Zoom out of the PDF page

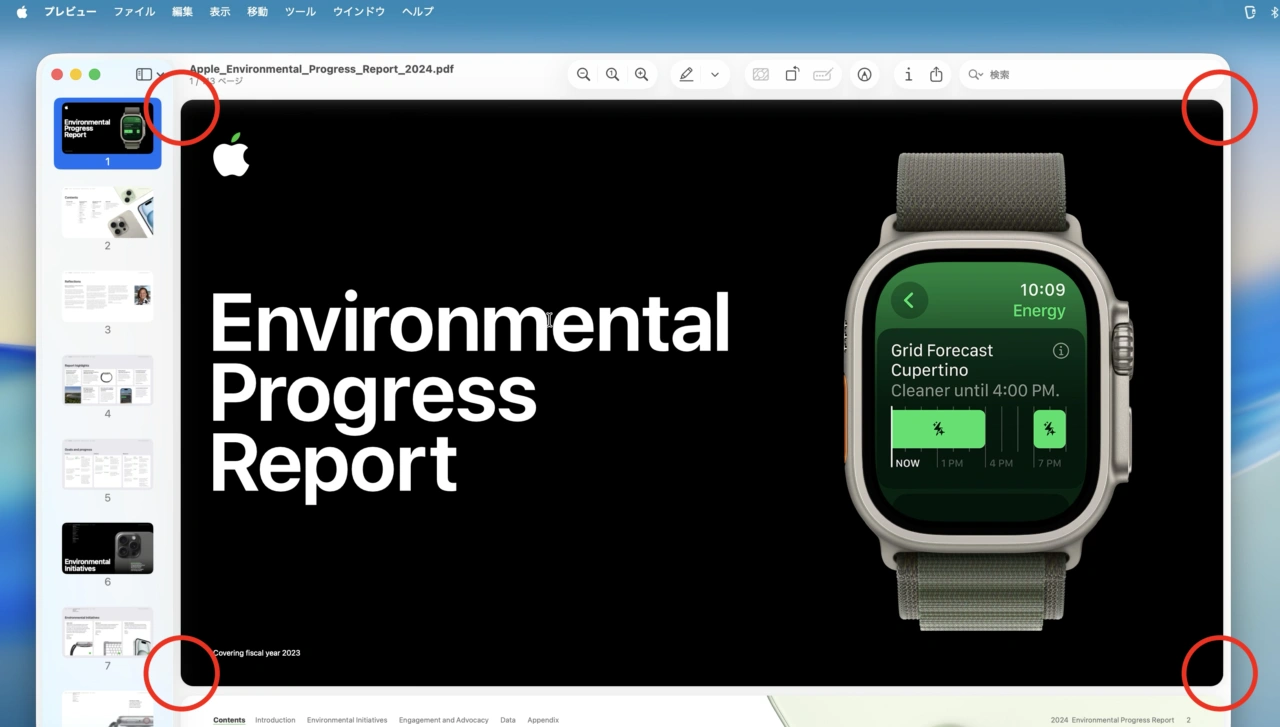click(583, 74)
